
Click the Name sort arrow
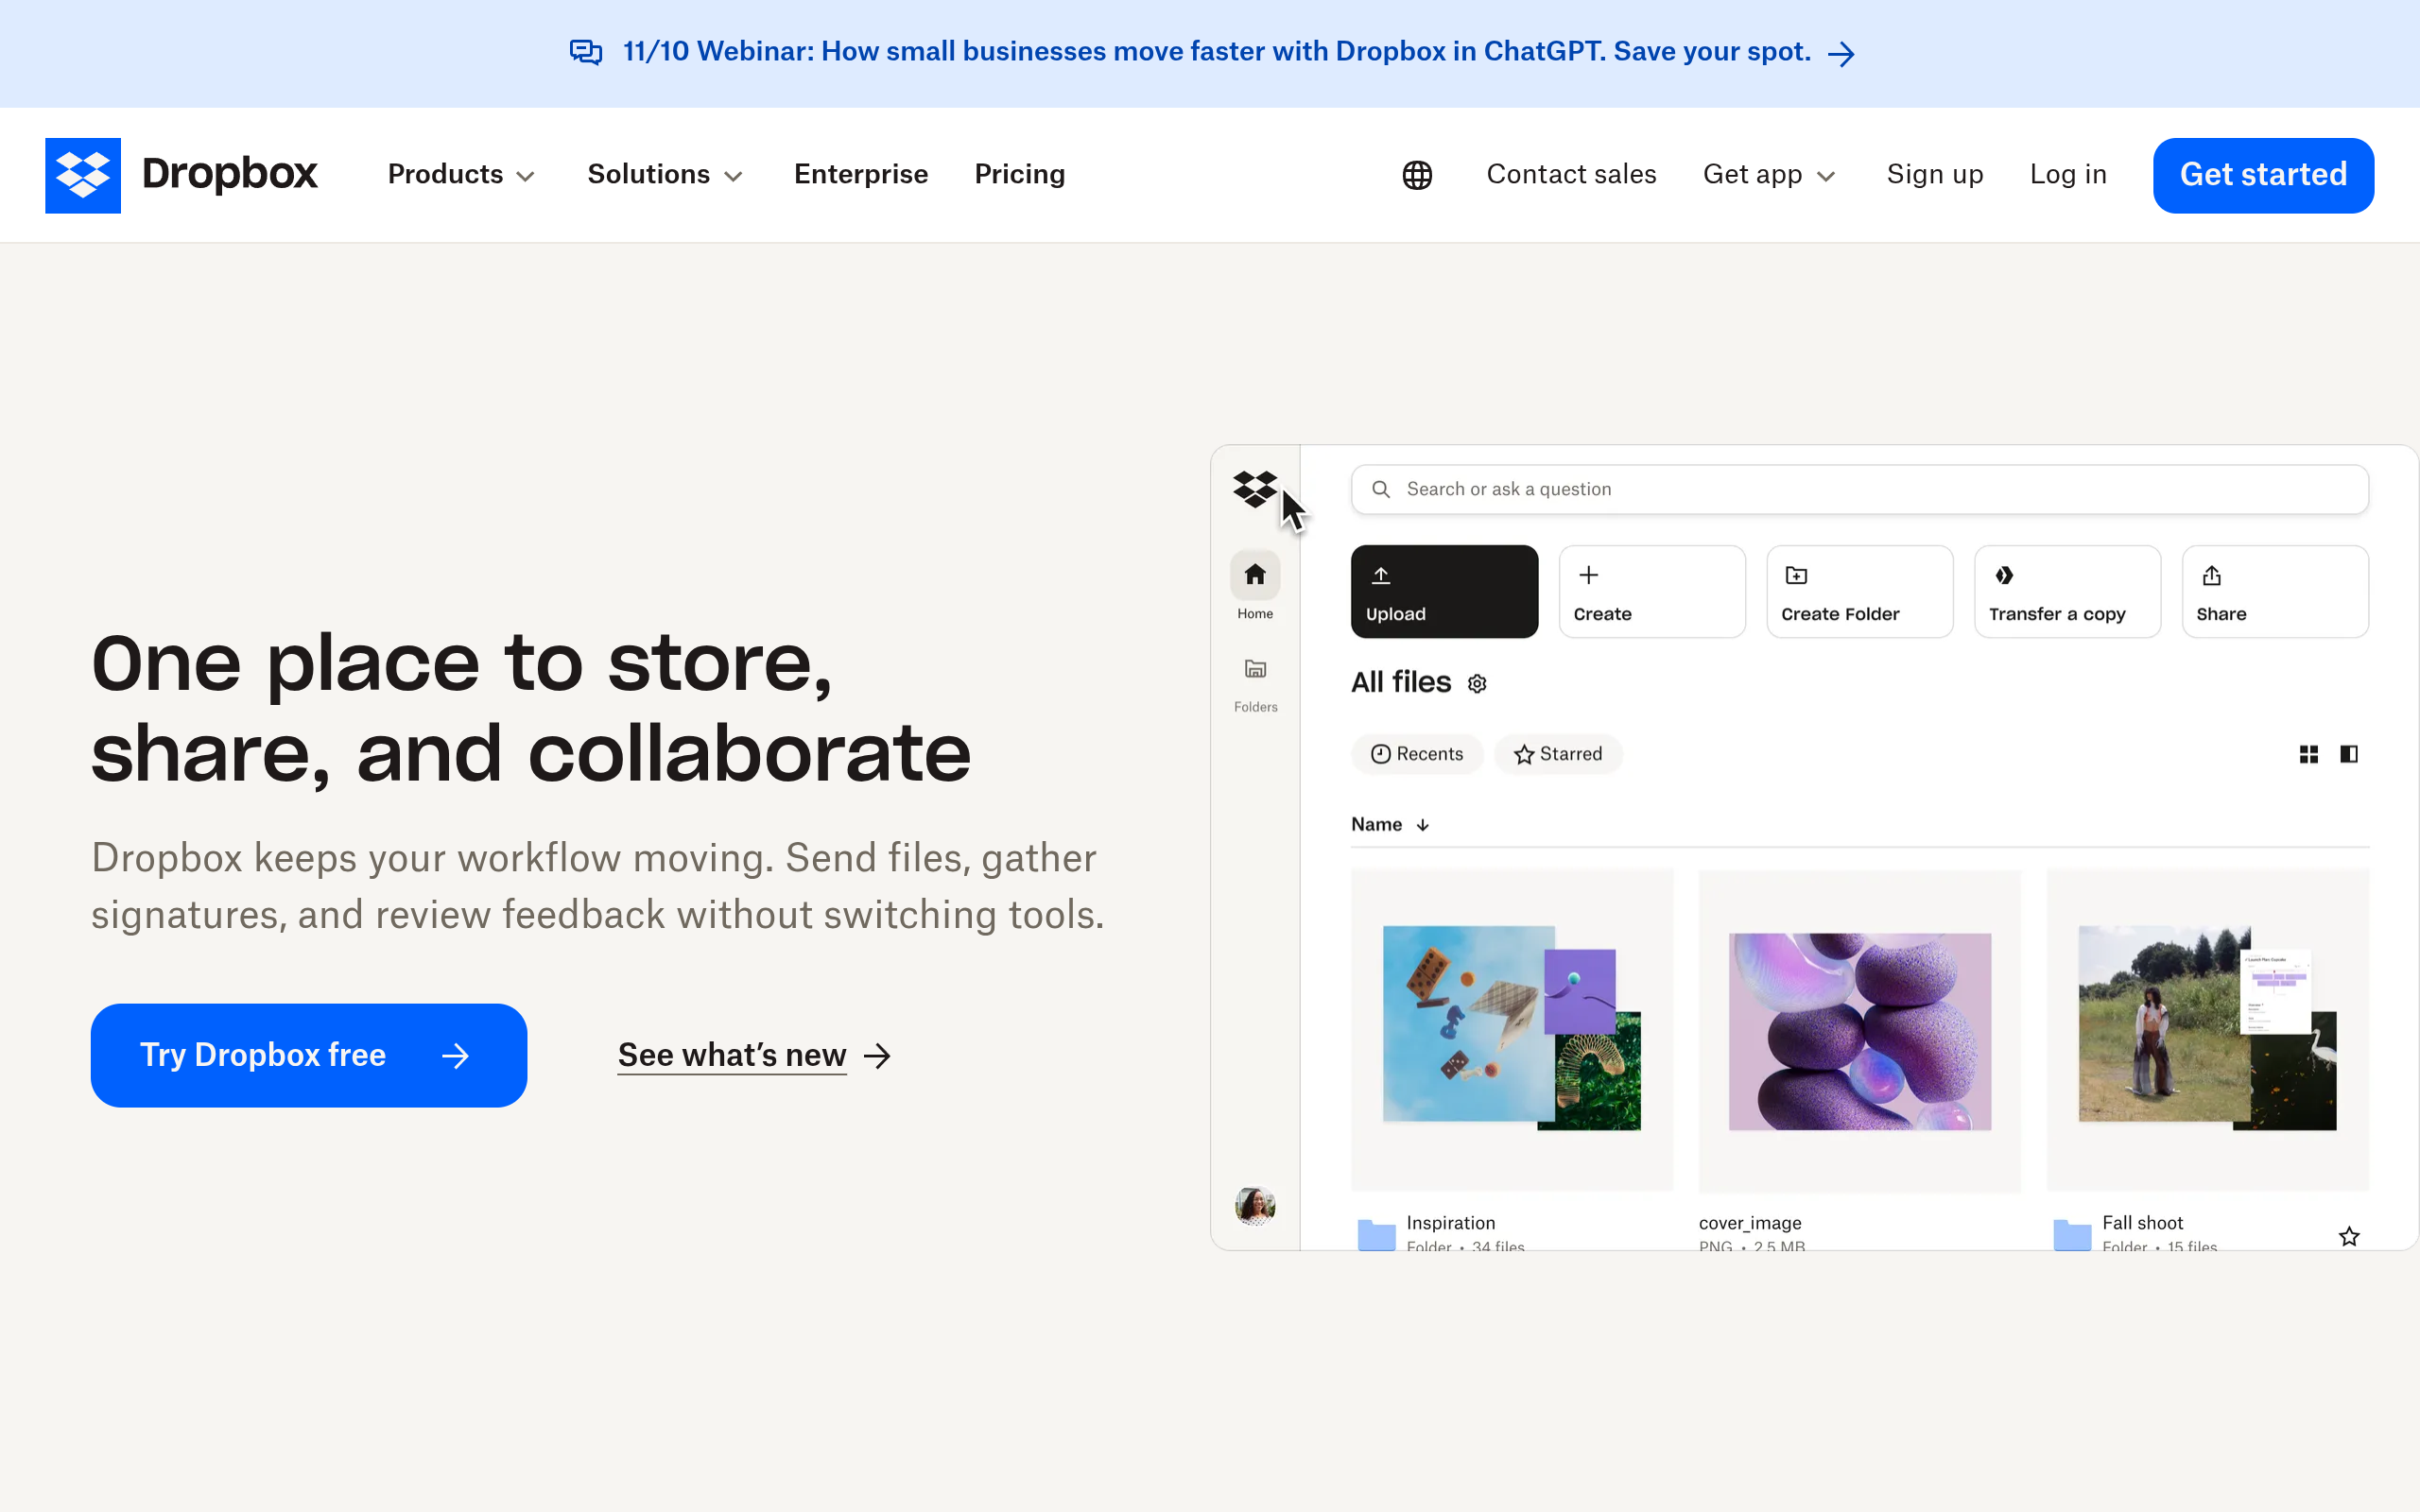pyautogui.click(x=1423, y=825)
